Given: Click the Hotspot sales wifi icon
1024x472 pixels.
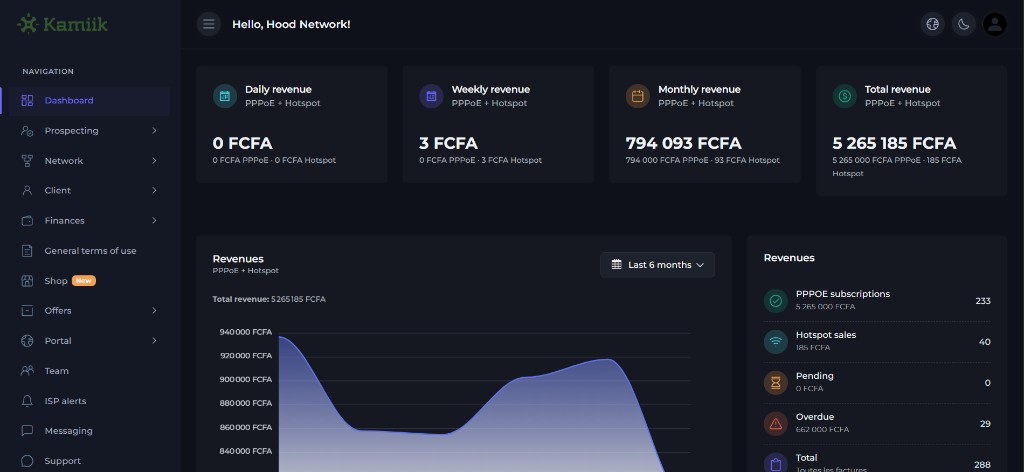Looking at the screenshot, I should coord(776,341).
